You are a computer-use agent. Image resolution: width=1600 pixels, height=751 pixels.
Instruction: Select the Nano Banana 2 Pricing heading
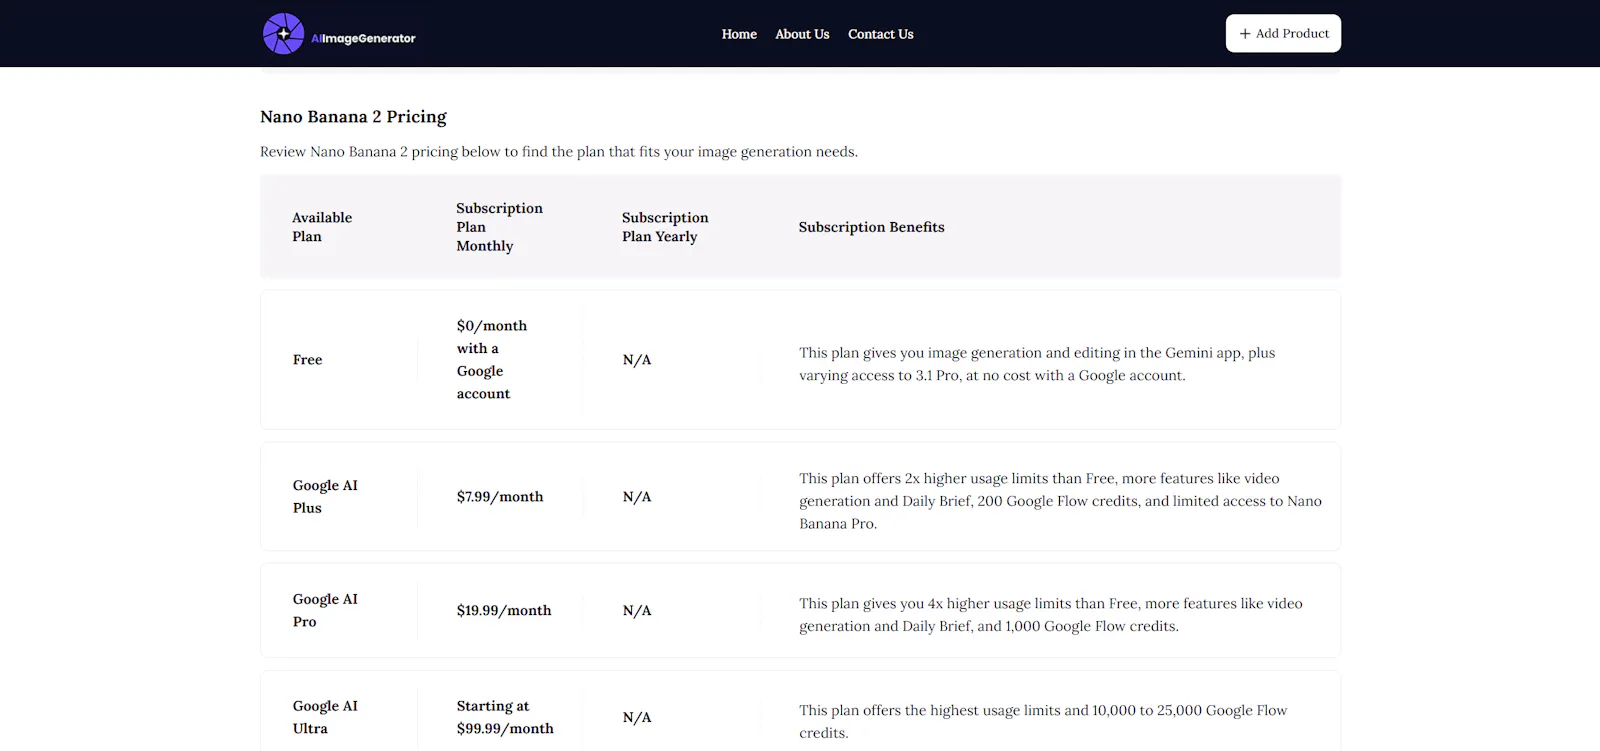[x=353, y=117]
